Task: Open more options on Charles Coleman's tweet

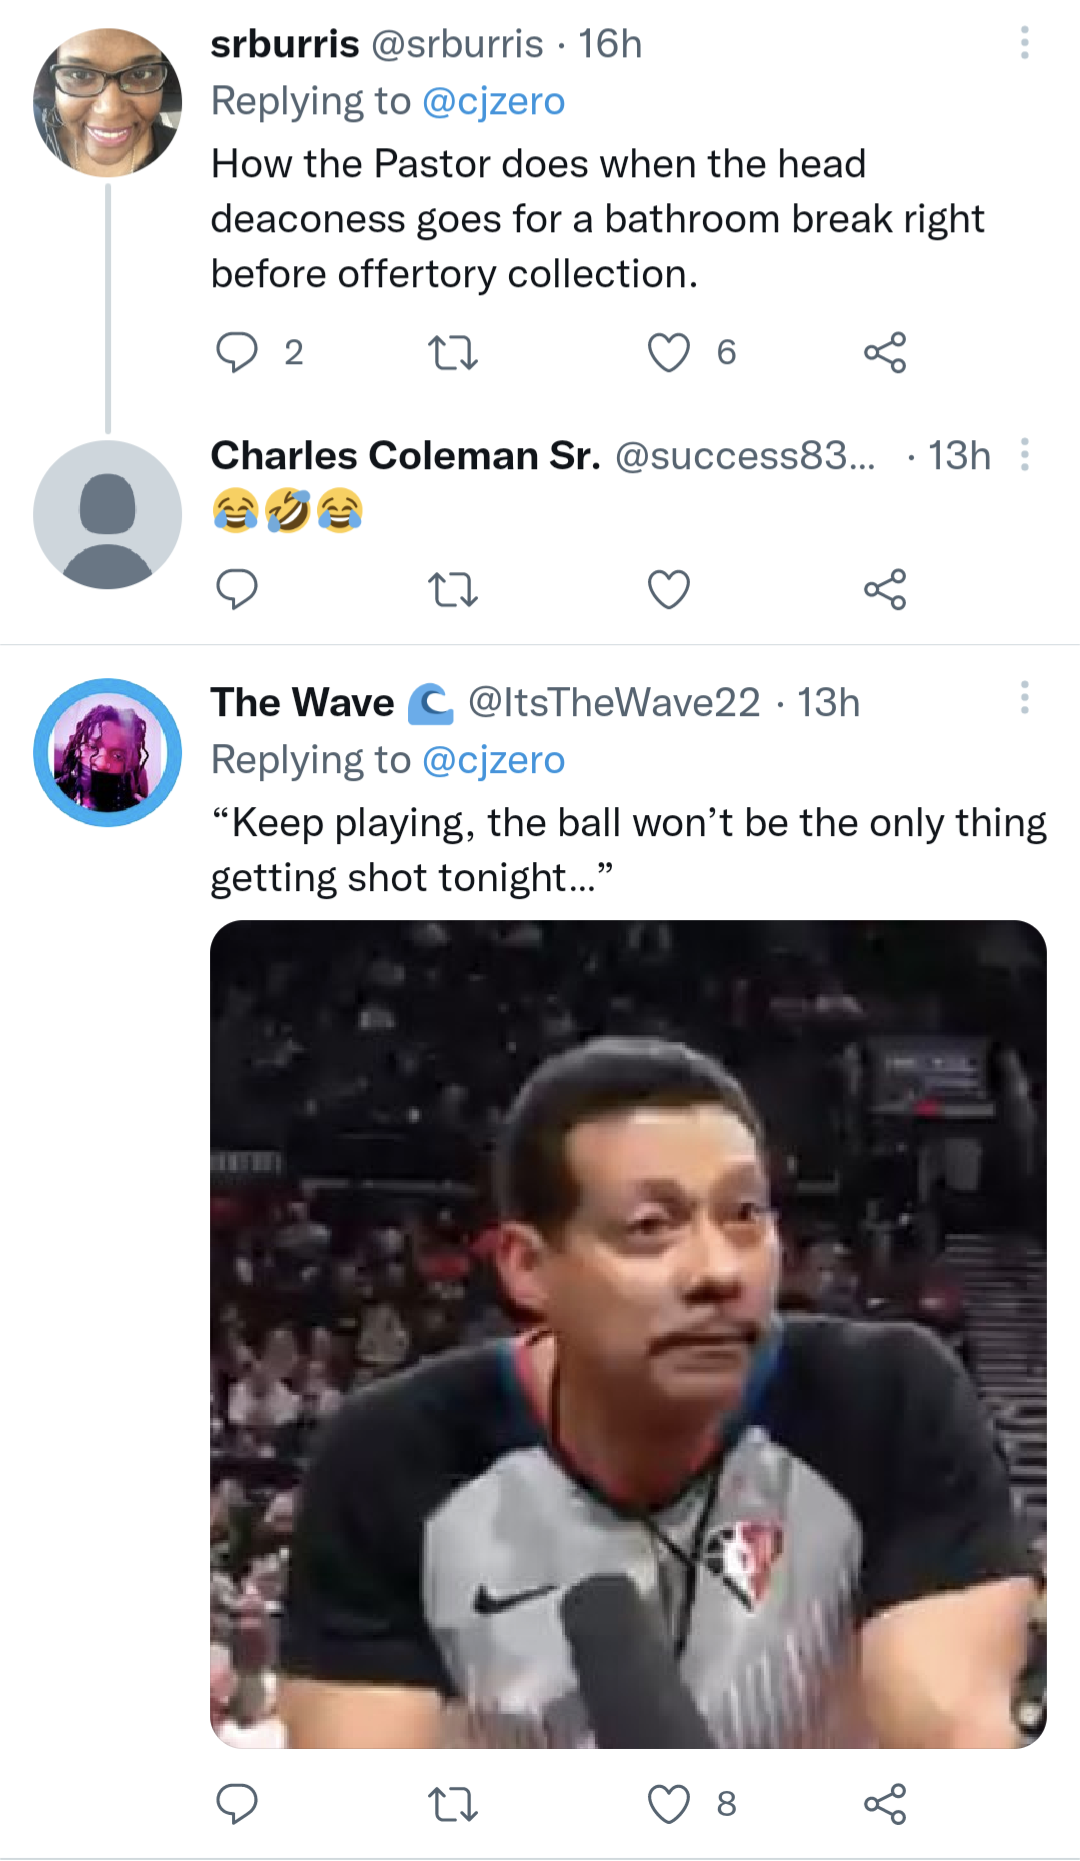Action: point(1024,455)
